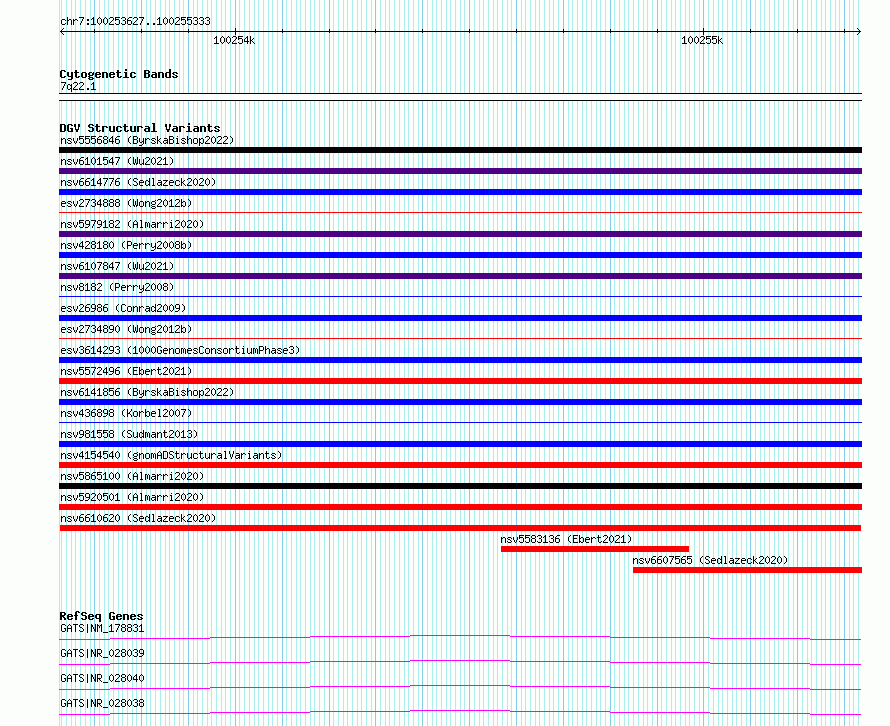This screenshot has height=726, width=890.
Task: Open variant nsv6614776 (Sedlazeck2020)
Action: pyautogui.click(x=138, y=182)
